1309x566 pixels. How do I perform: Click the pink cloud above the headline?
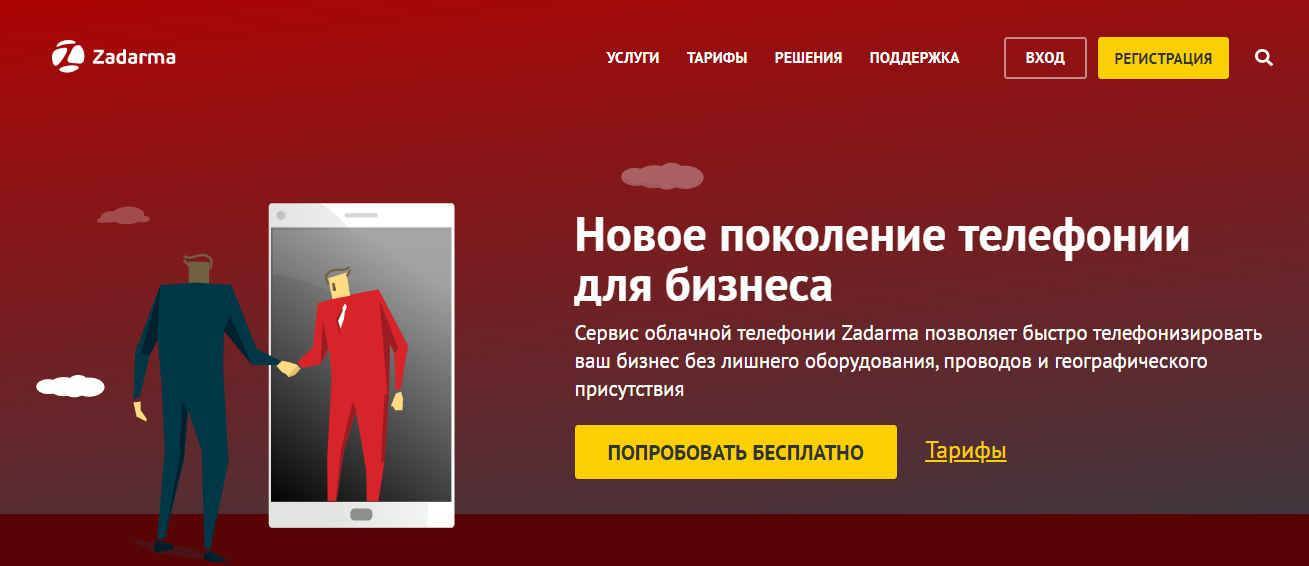coord(662,176)
